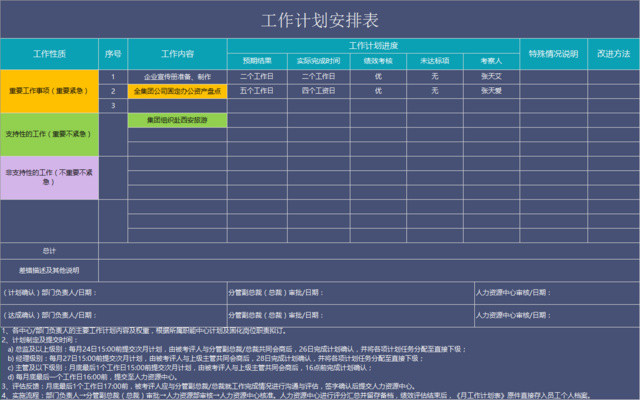640x400 pixels.
Task: Select note 2 line 计划制定及提交时间
Action: tap(40, 340)
